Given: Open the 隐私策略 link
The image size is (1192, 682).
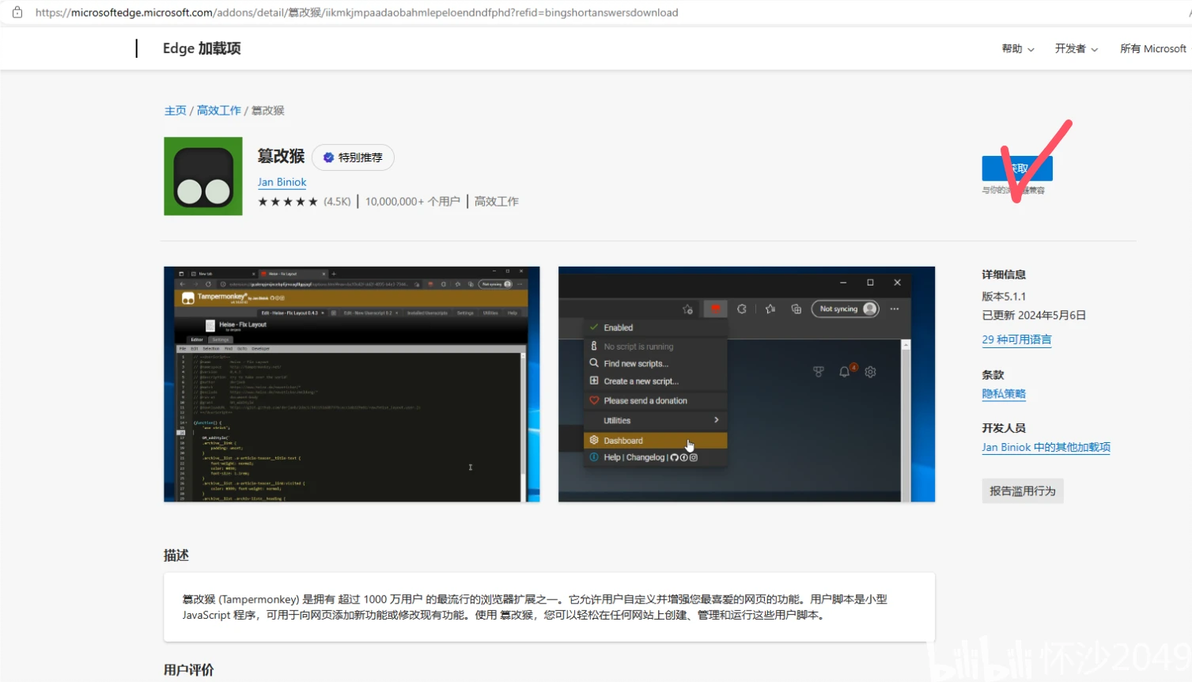Looking at the screenshot, I should 1003,394.
